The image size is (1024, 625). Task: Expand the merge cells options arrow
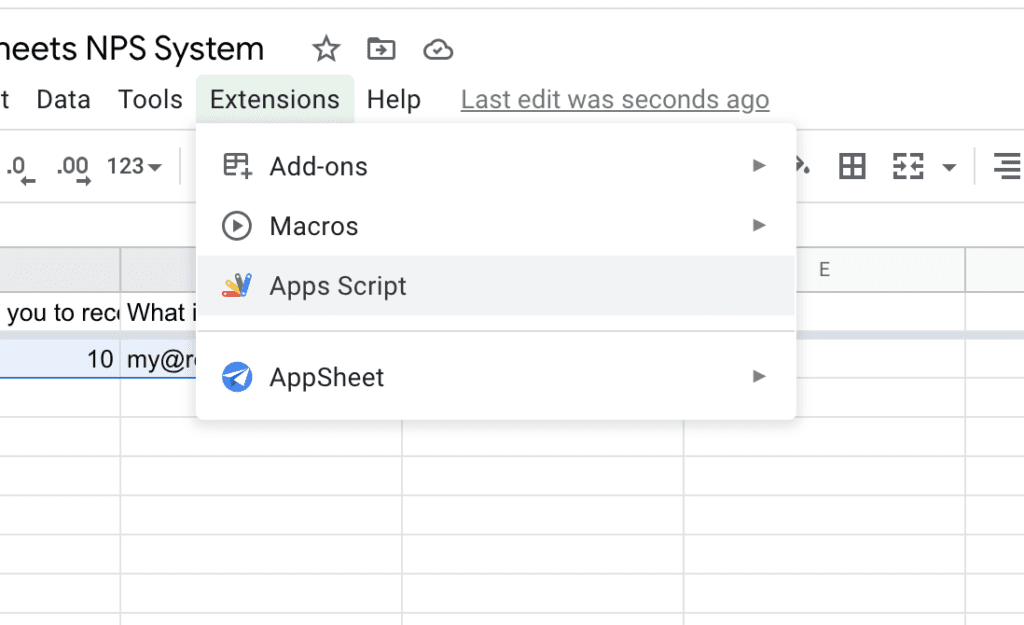[x=950, y=167]
